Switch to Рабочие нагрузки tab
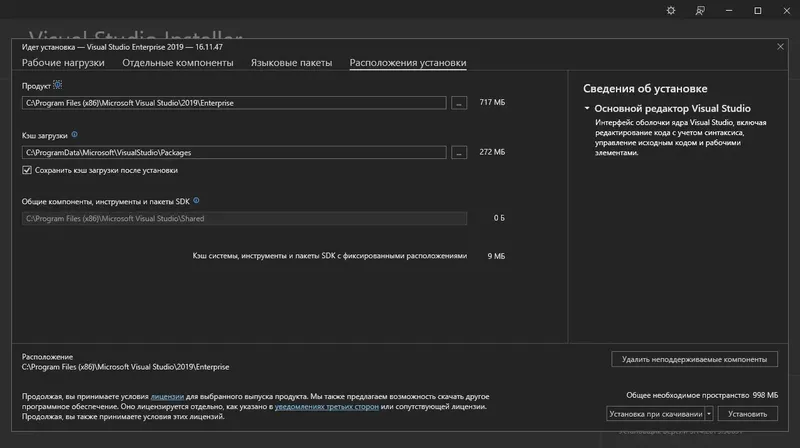 pyautogui.click(x=63, y=62)
